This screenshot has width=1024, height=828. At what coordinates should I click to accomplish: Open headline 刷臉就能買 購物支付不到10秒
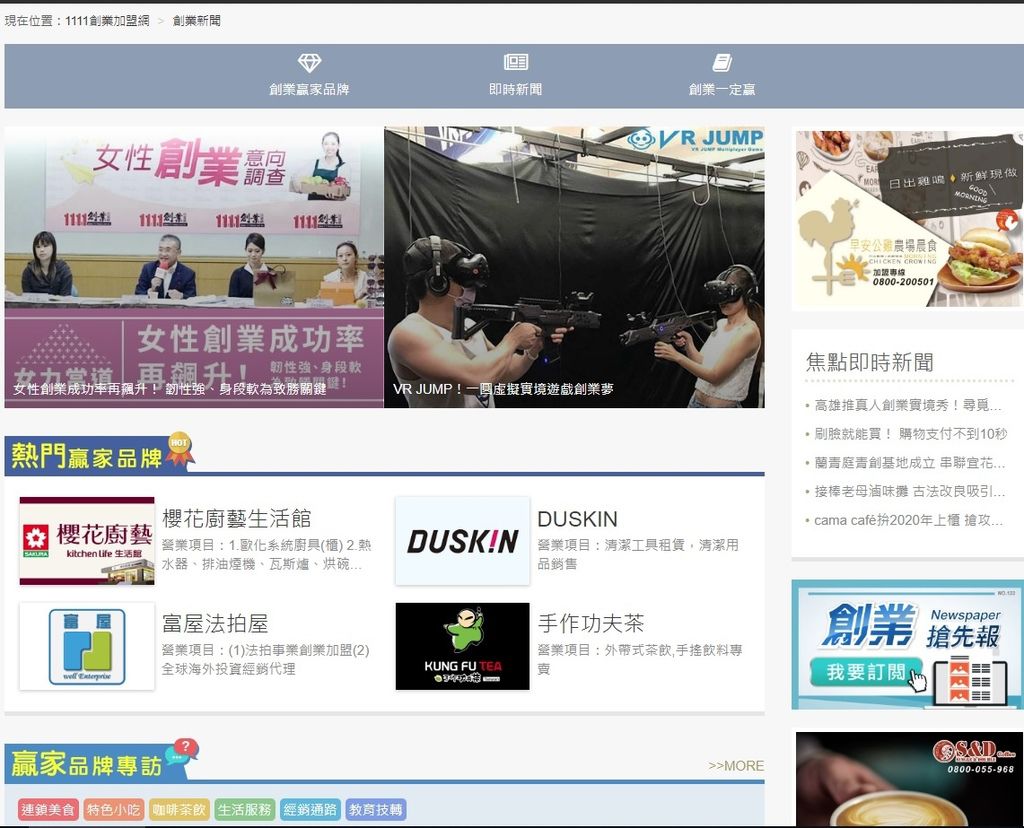pyautogui.click(x=910, y=434)
